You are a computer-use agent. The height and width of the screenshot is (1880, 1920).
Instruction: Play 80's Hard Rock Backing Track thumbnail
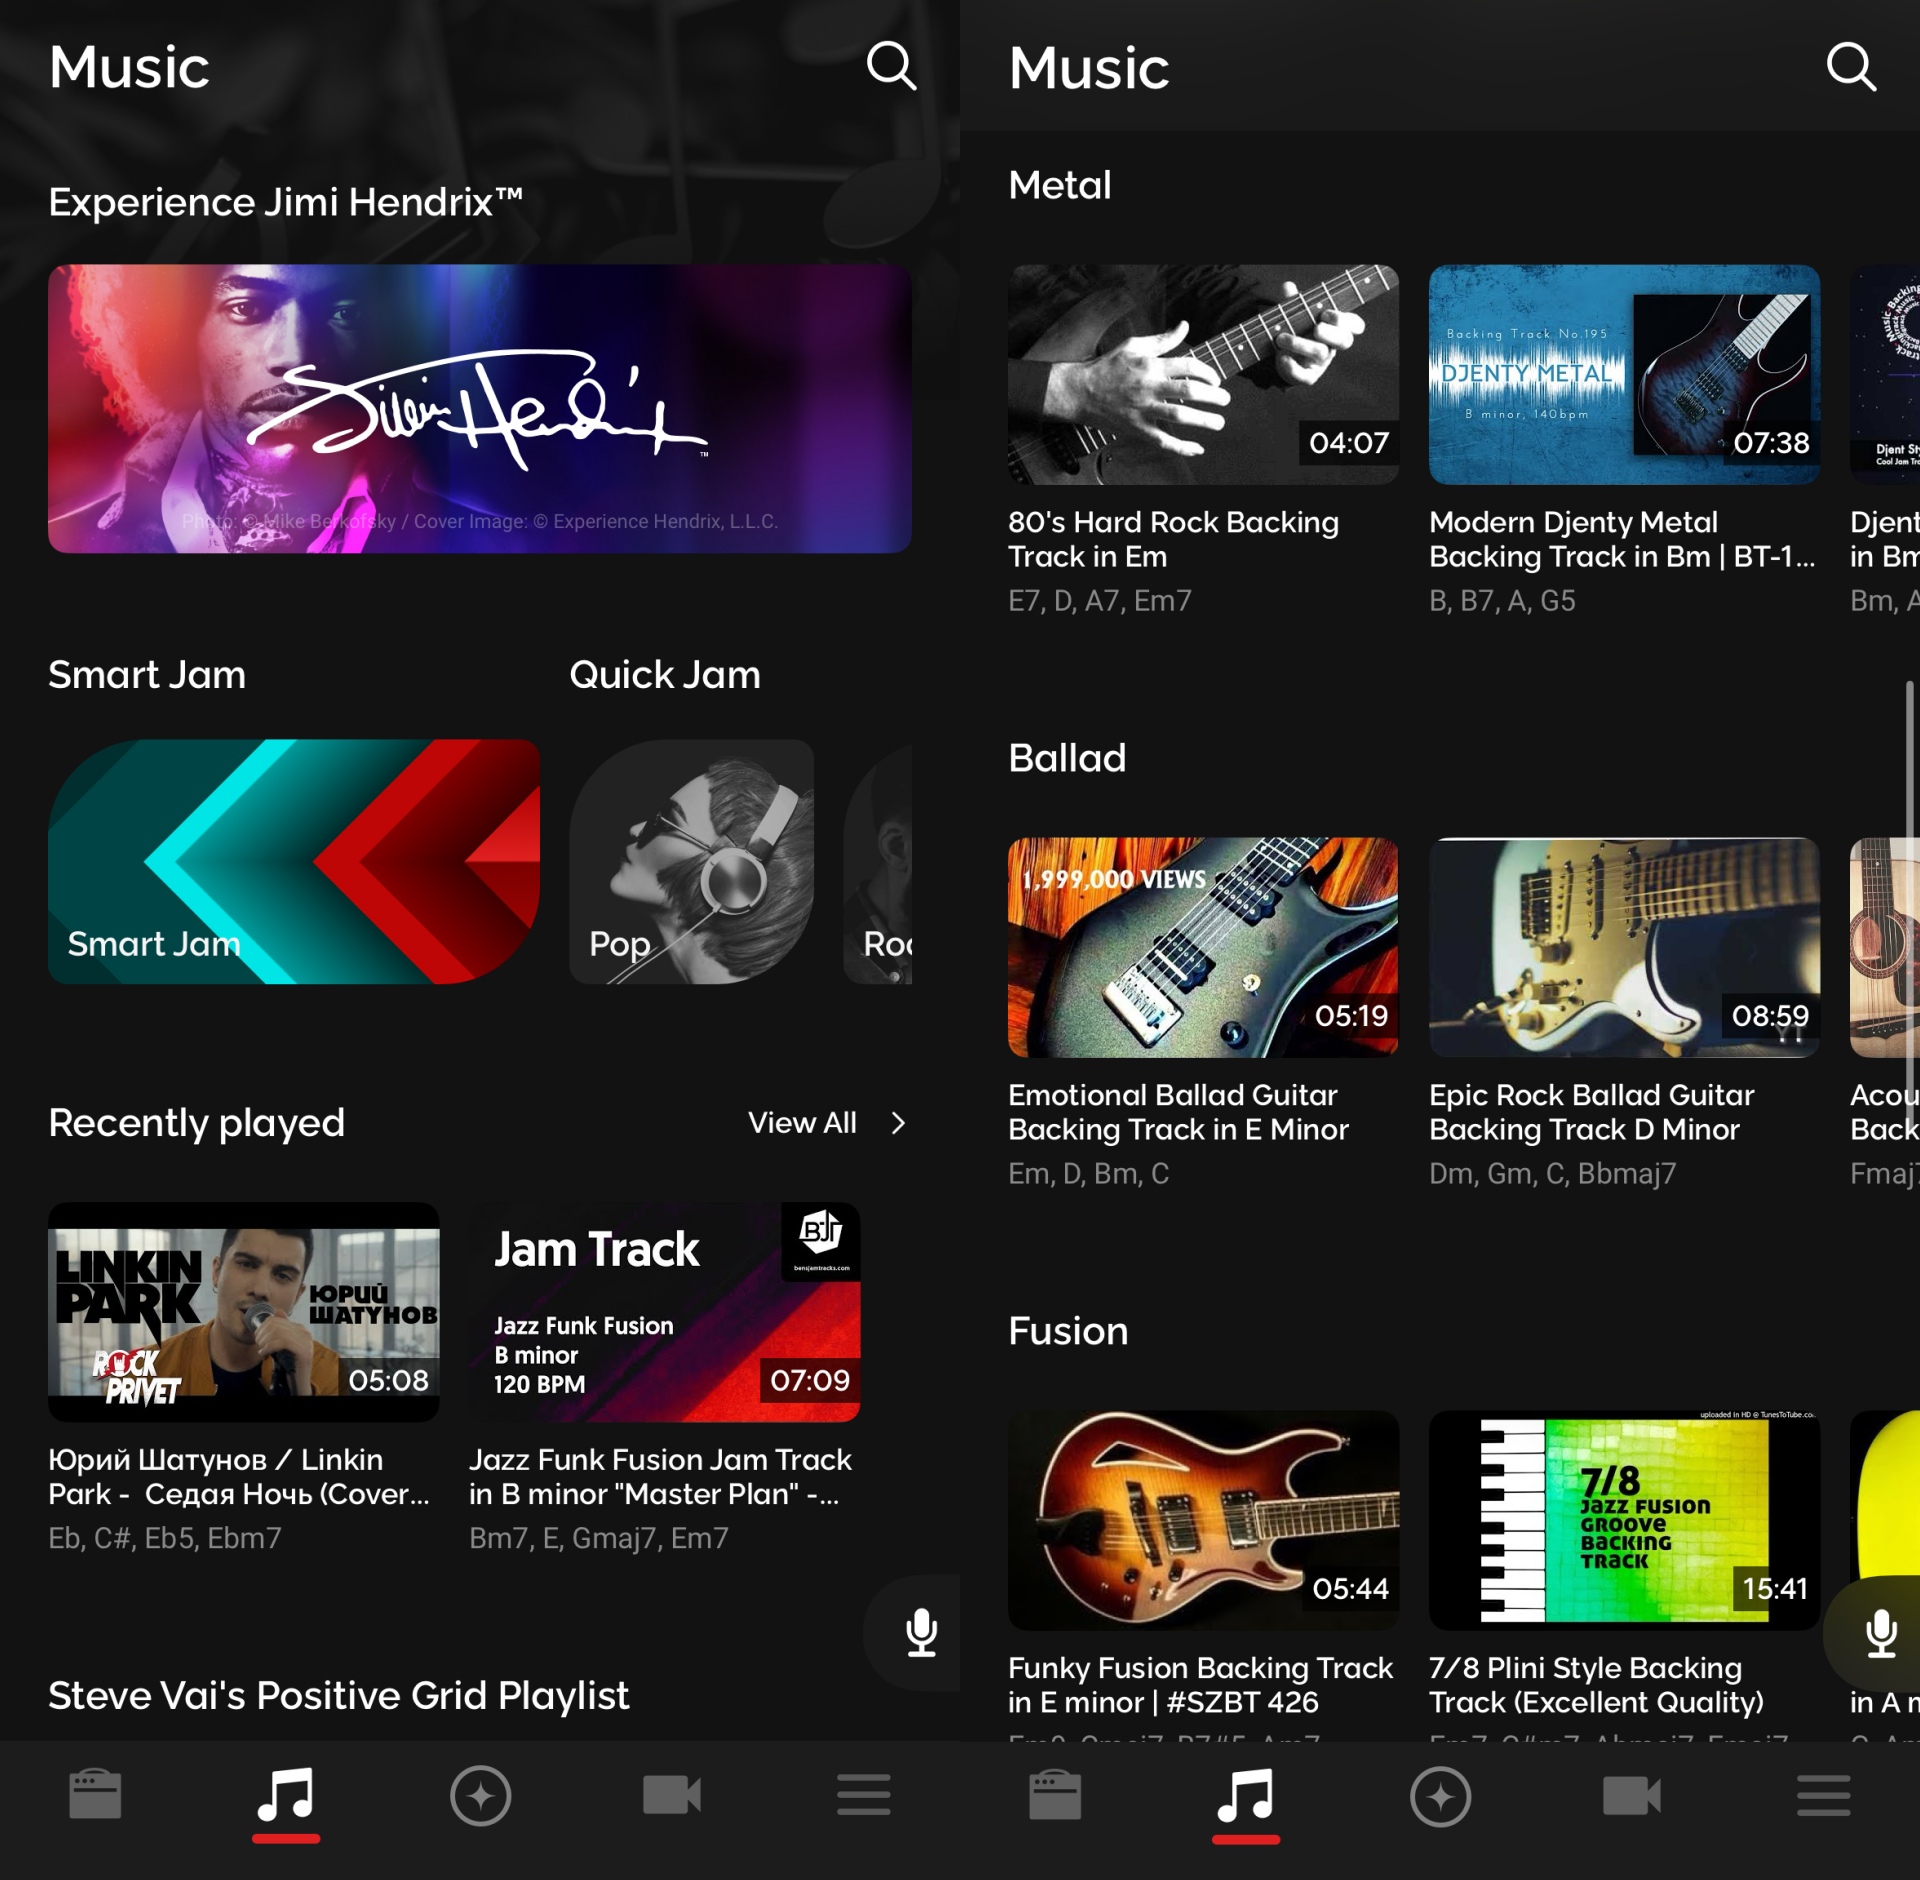tap(1203, 375)
